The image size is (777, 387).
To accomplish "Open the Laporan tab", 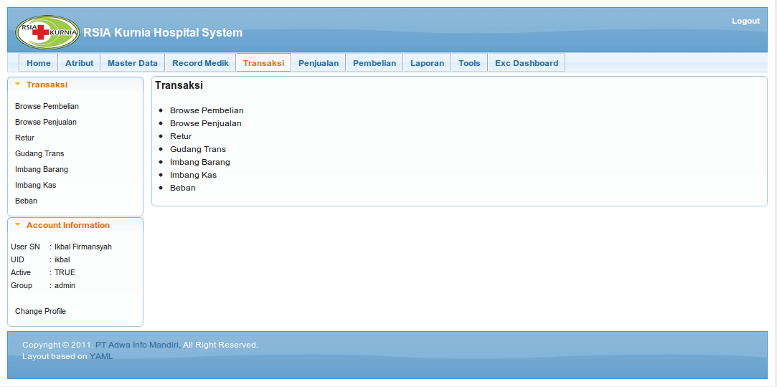I will pyautogui.click(x=427, y=63).
